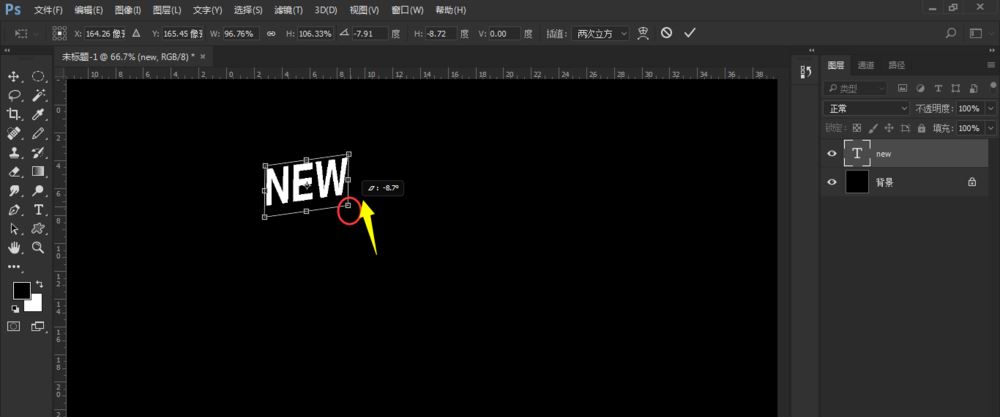Open the 文件(F) menu
Viewport: 1000px width, 417px height.
point(48,10)
